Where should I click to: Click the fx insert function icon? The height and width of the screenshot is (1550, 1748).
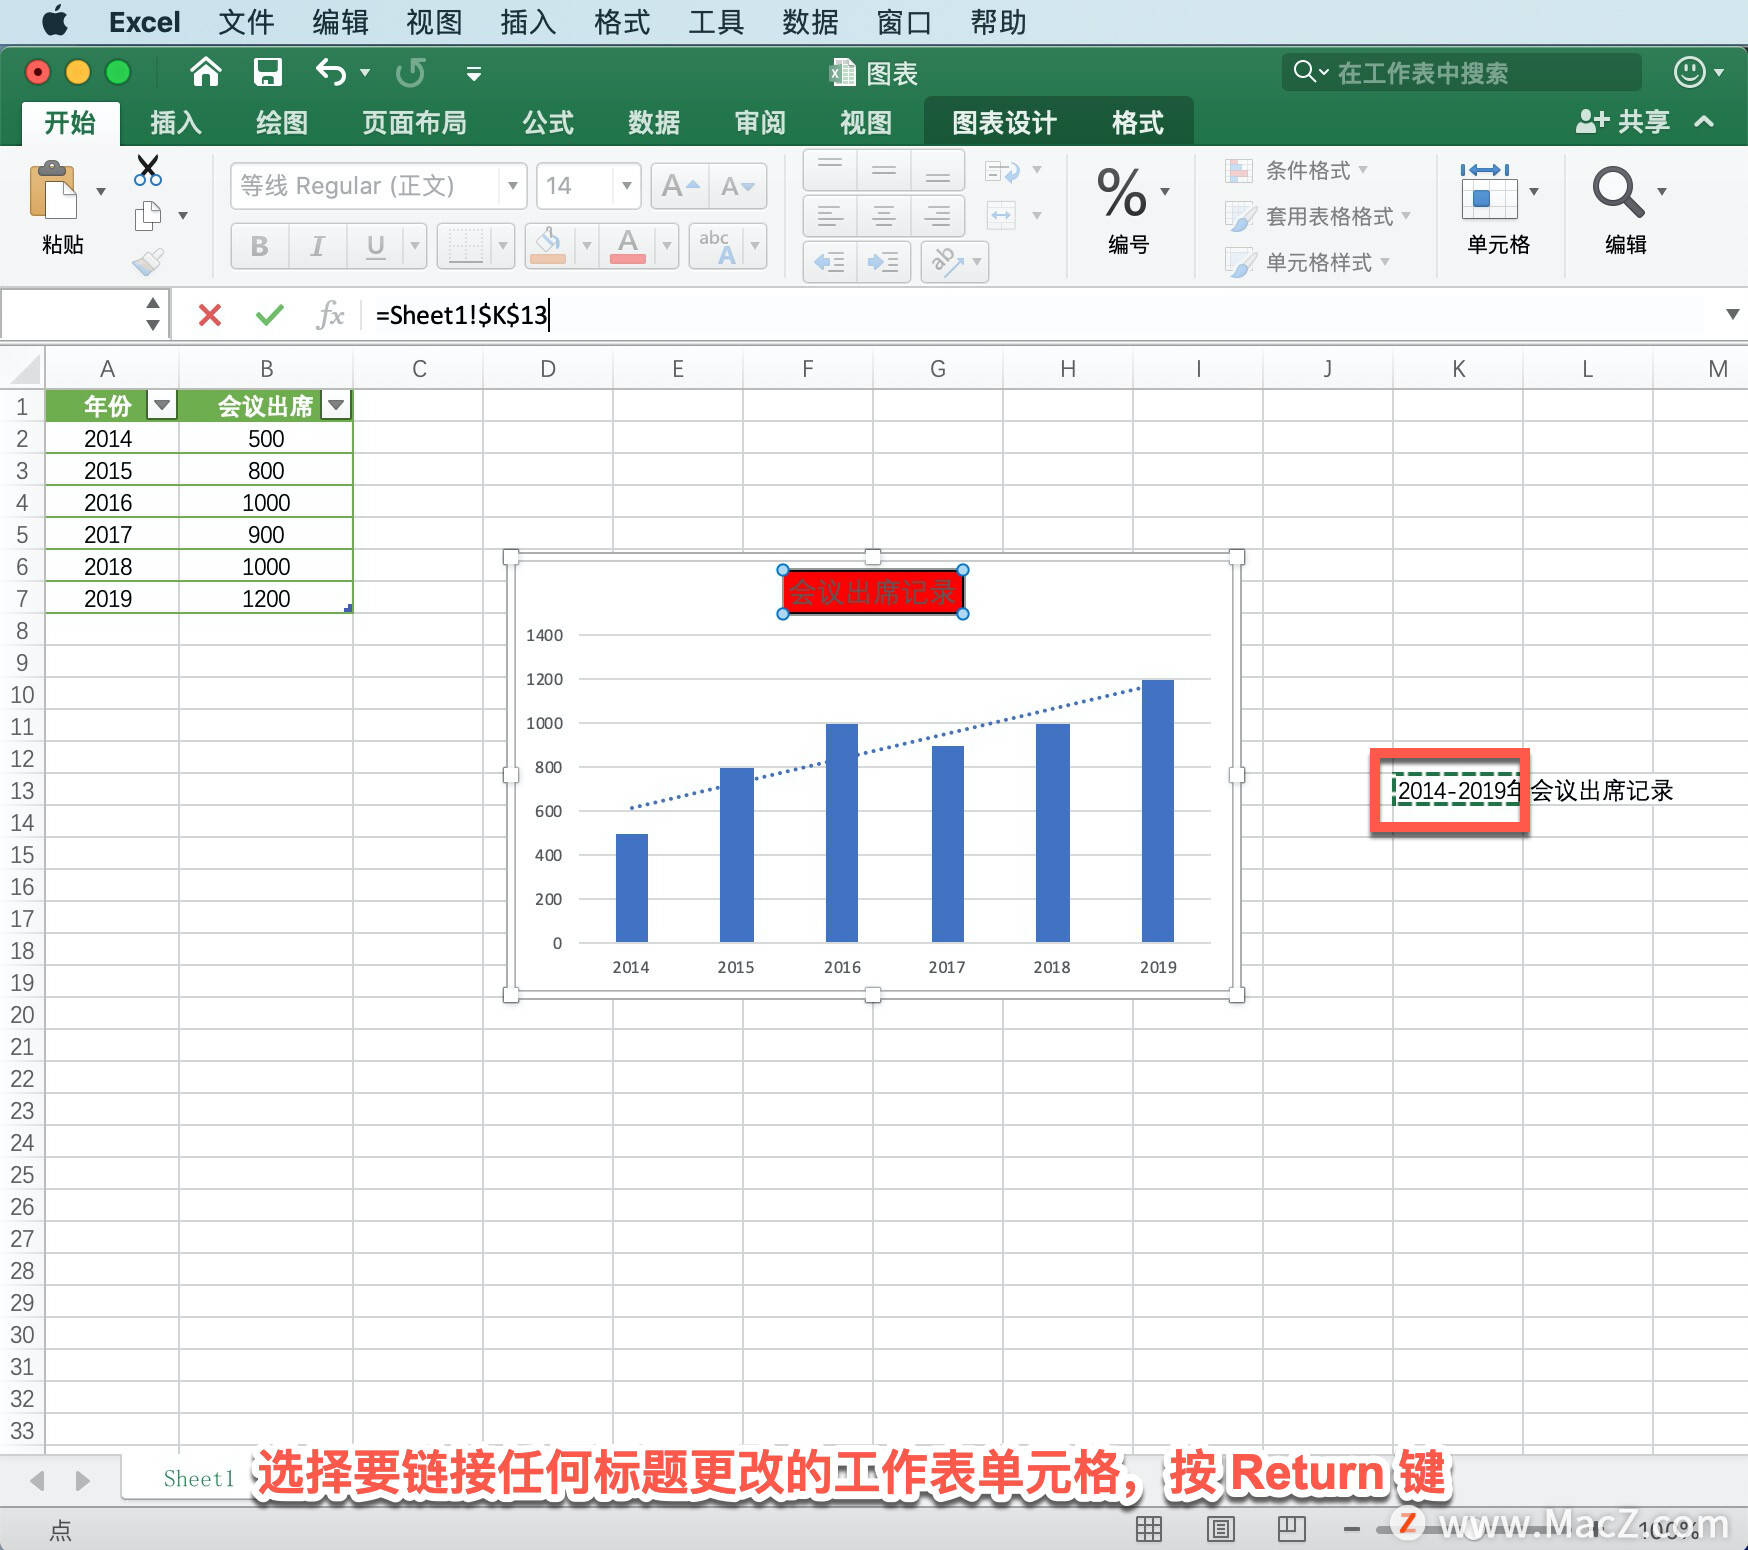pos(330,316)
